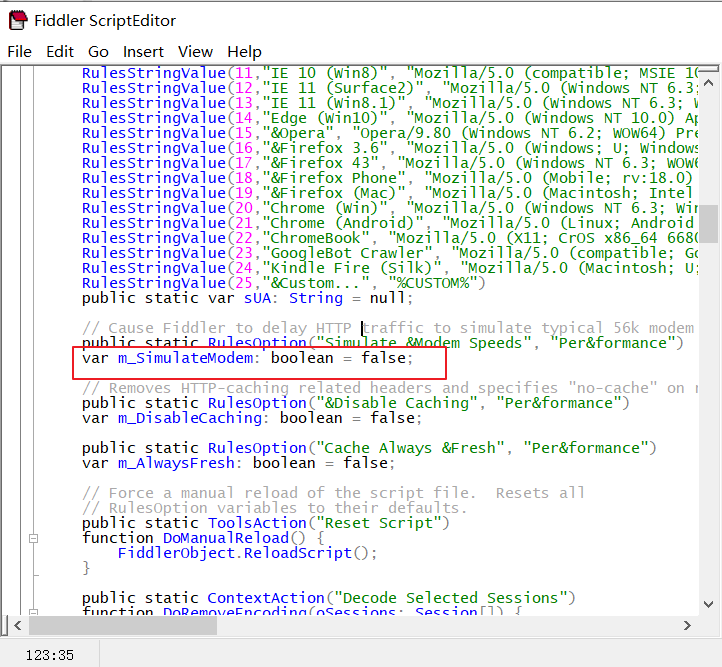Click the "&Opera" string
This screenshot has height=667, width=722.
(x=297, y=133)
